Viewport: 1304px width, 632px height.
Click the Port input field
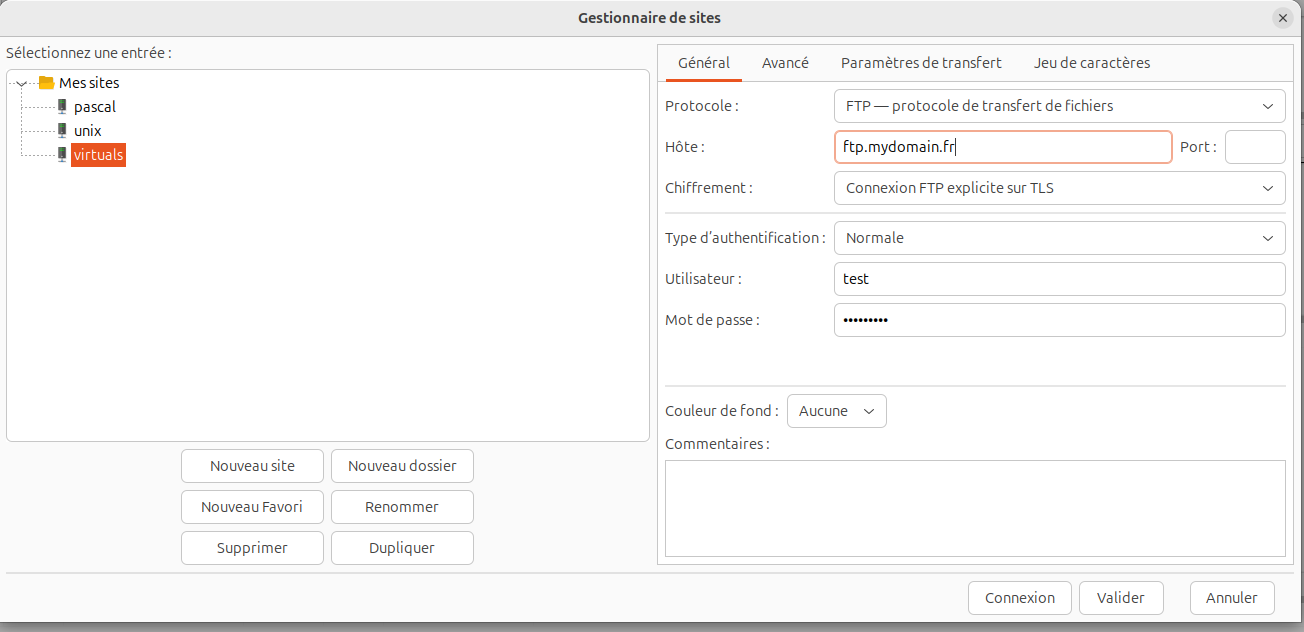coord(1254,146)
